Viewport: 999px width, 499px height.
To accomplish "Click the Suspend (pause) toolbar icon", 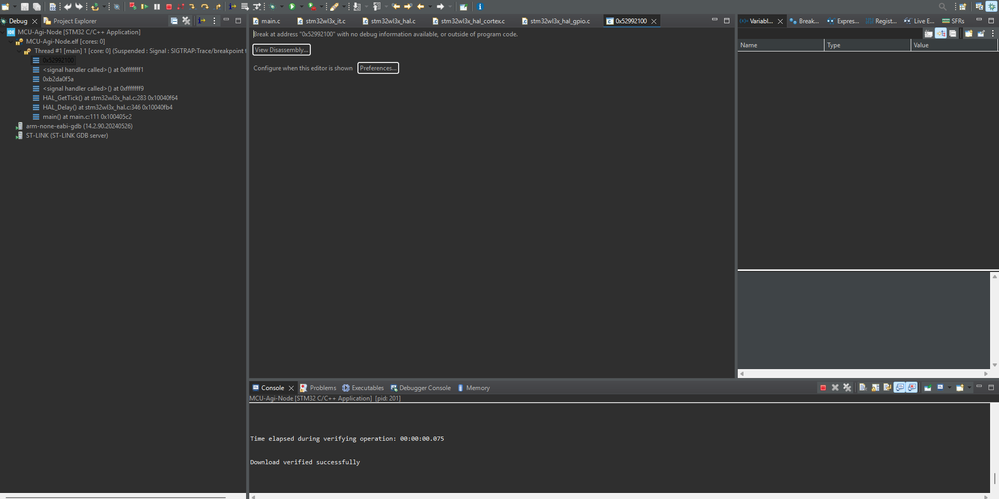I will click(x=157, y=6).
